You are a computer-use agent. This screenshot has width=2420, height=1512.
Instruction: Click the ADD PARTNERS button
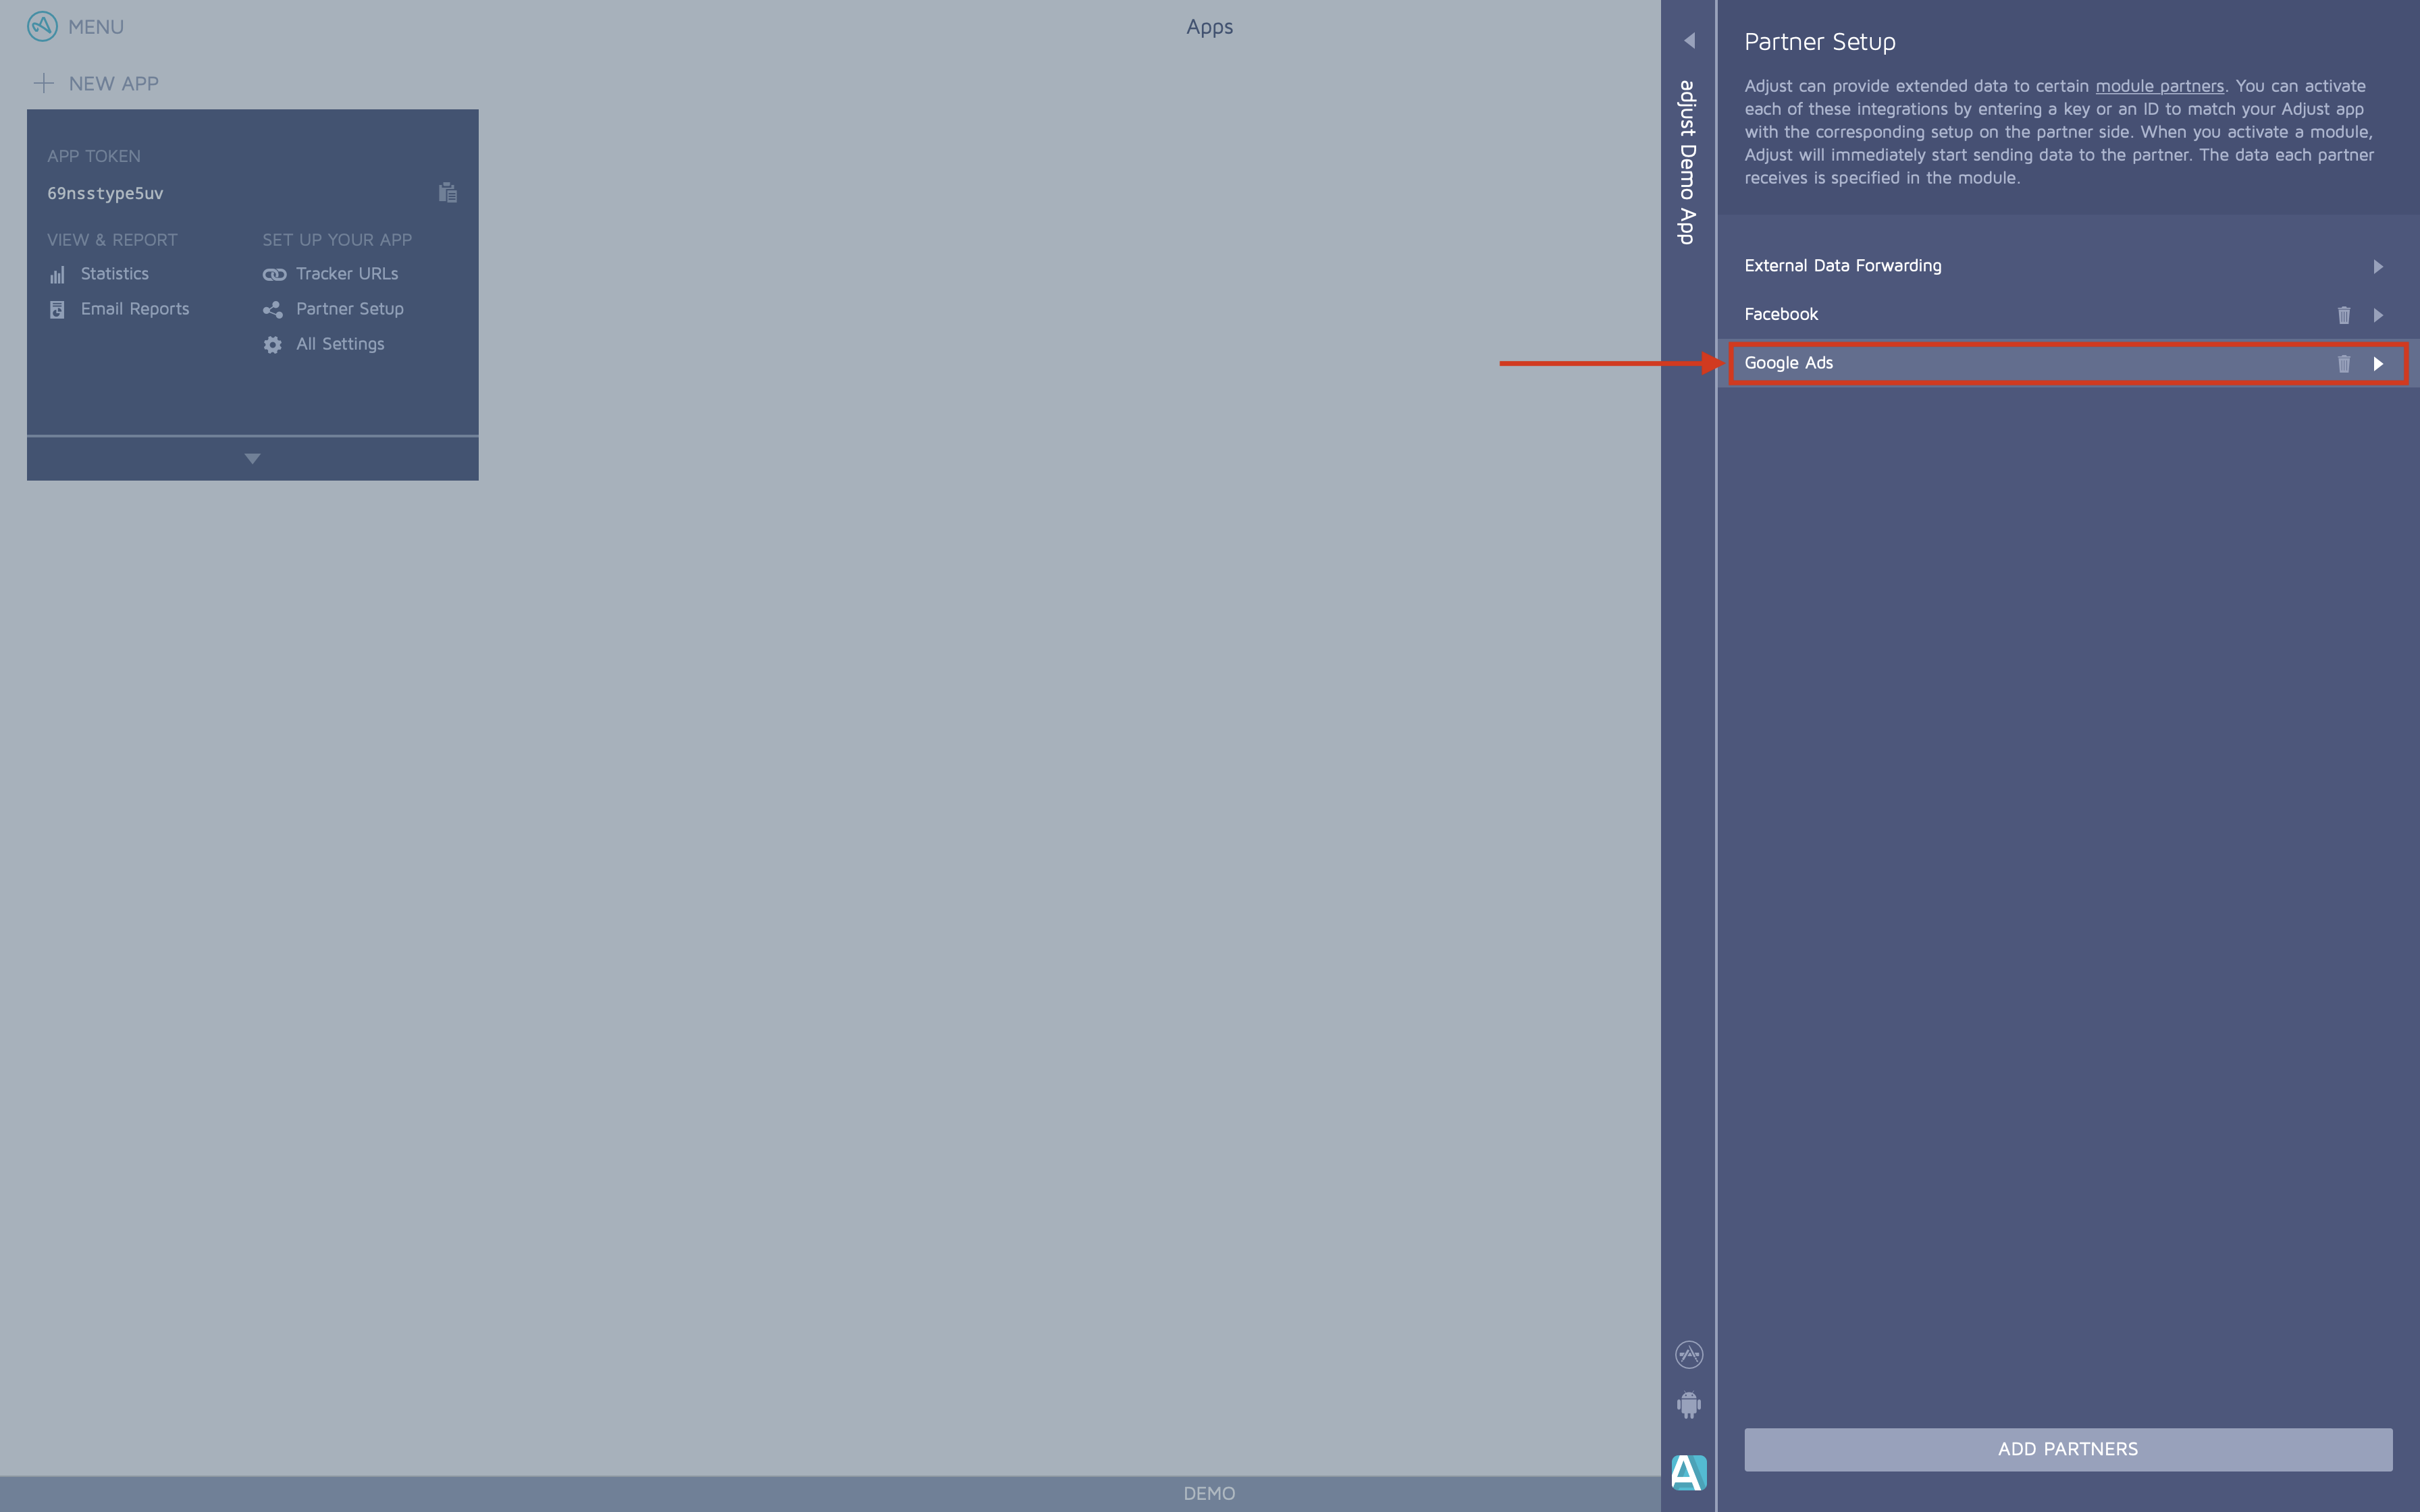click(2067, 1449)
